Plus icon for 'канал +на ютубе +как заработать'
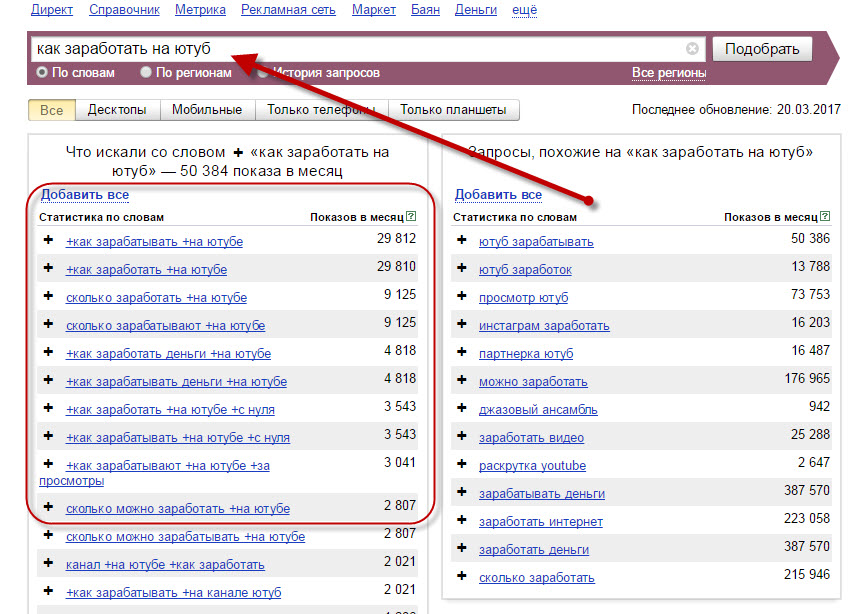 pyautogui.click(x=49, y=563)
